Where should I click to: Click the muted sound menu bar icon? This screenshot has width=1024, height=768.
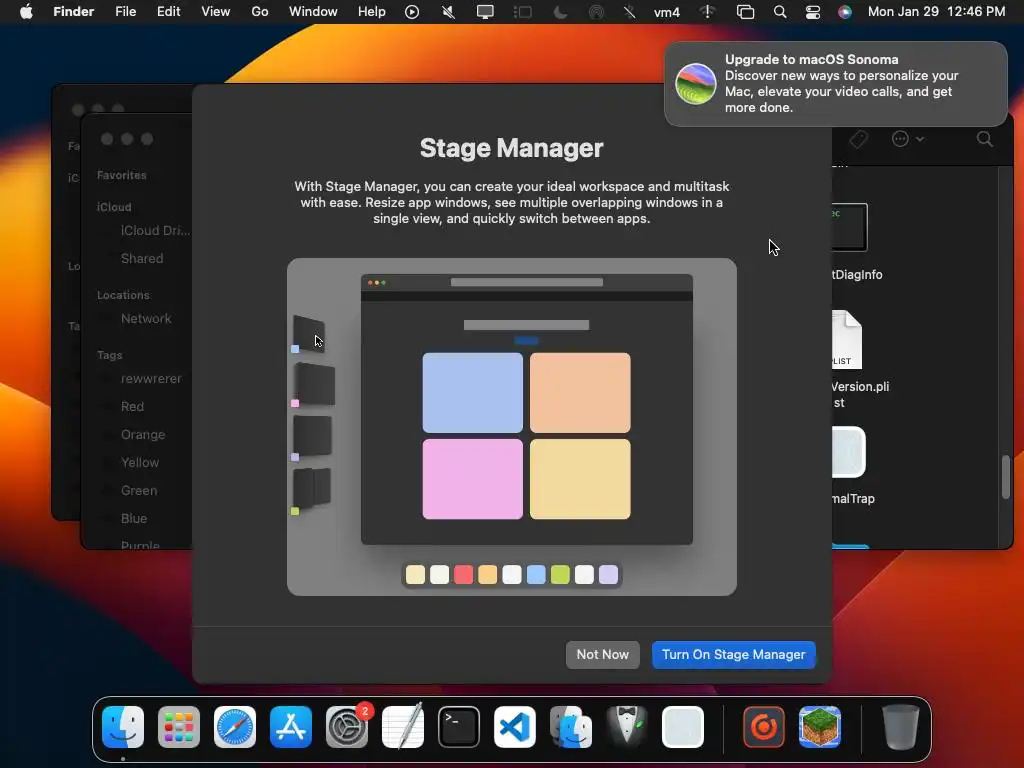[449, 12]
